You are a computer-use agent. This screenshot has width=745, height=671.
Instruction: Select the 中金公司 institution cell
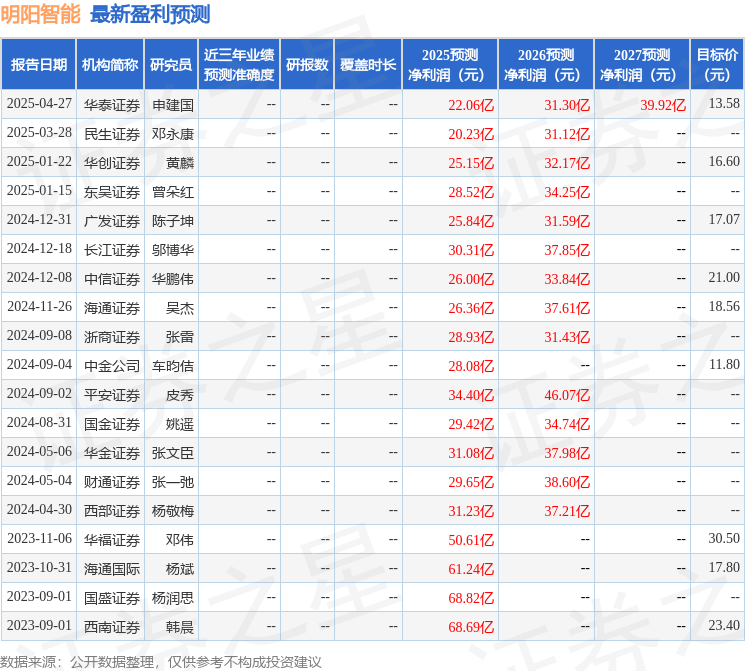pyautogui.click(x=112, y=366)
